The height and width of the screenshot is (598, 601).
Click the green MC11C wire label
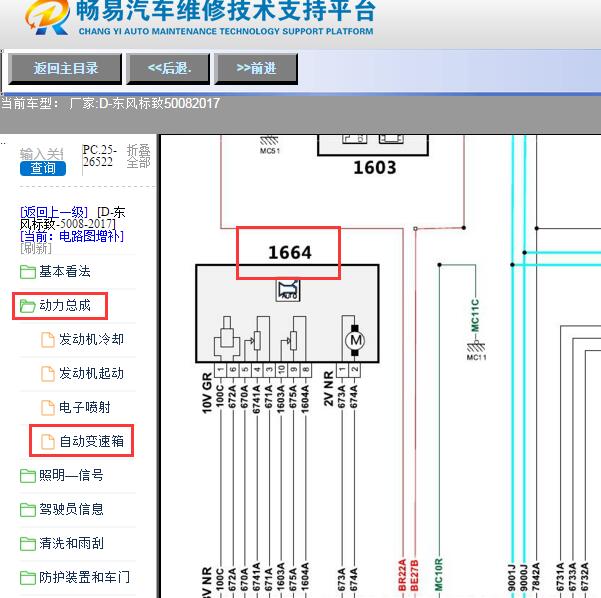475,315
